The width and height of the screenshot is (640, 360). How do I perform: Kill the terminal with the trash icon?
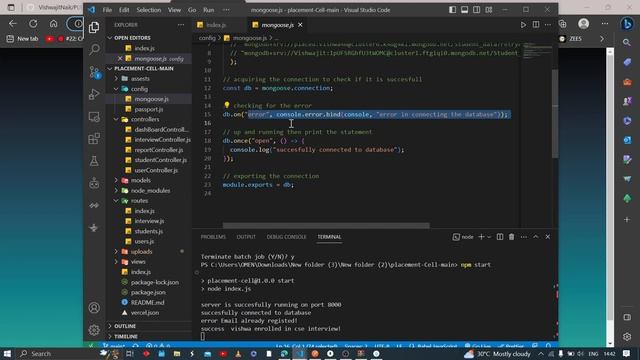(x=511, y=237)
